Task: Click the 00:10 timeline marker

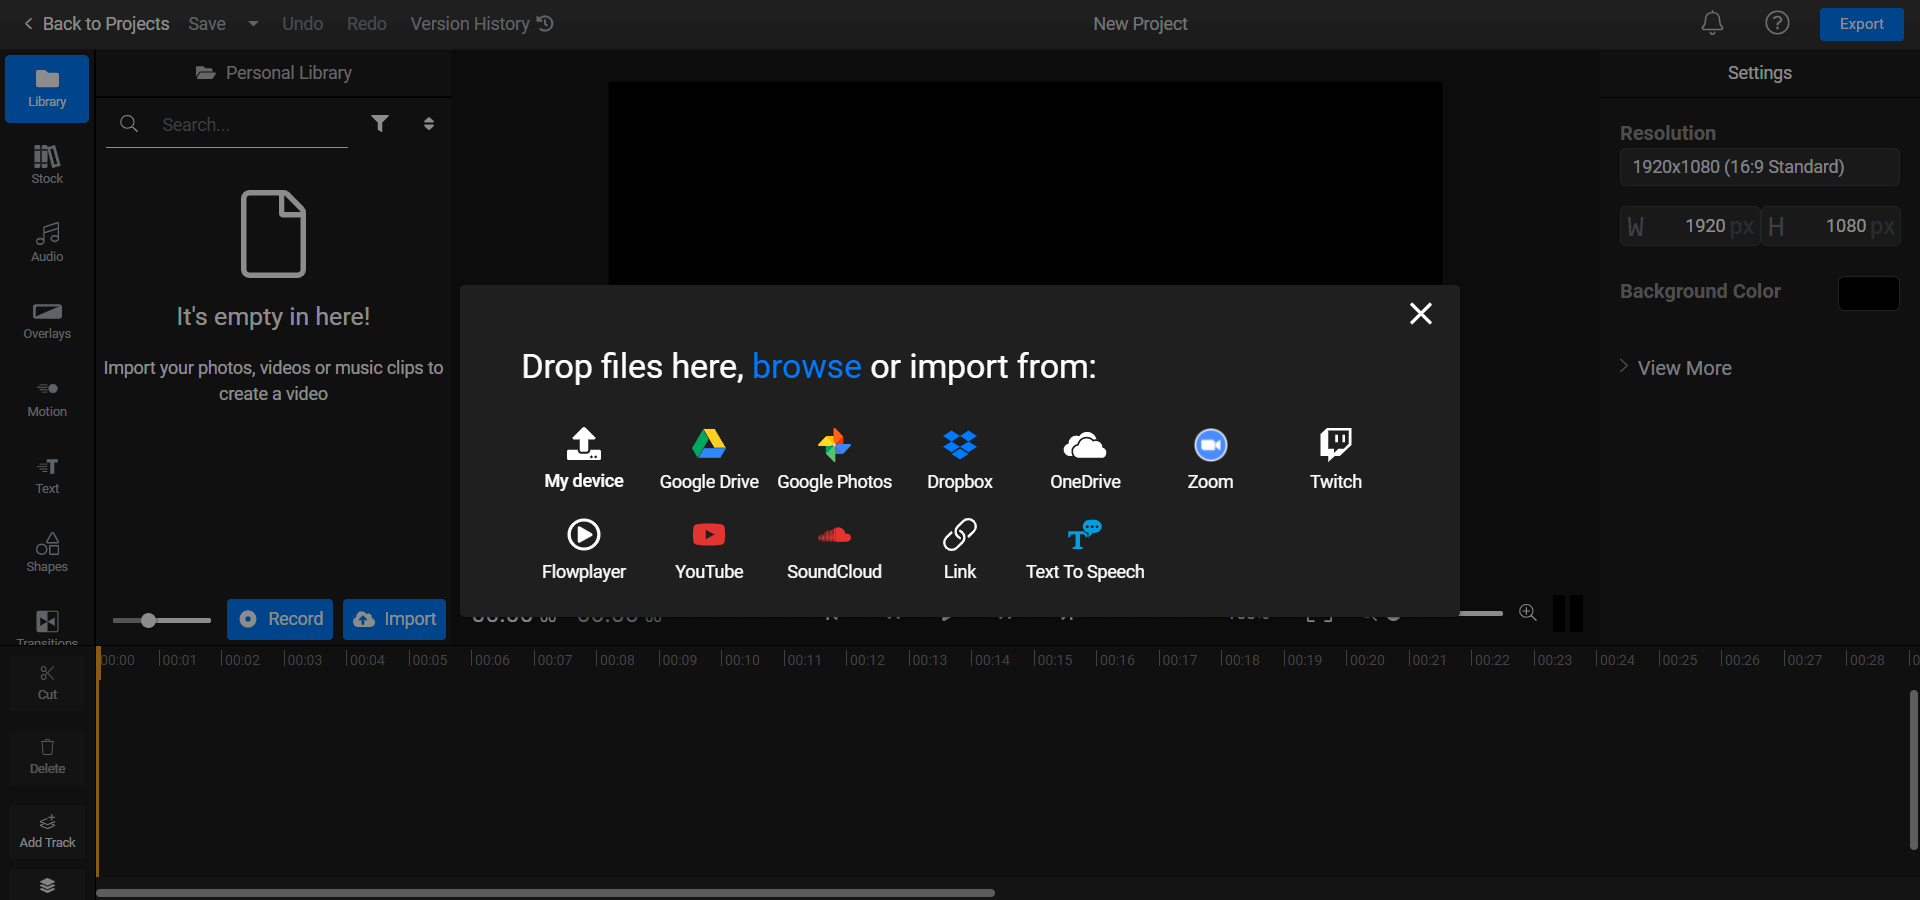Action: coord(740,659)
